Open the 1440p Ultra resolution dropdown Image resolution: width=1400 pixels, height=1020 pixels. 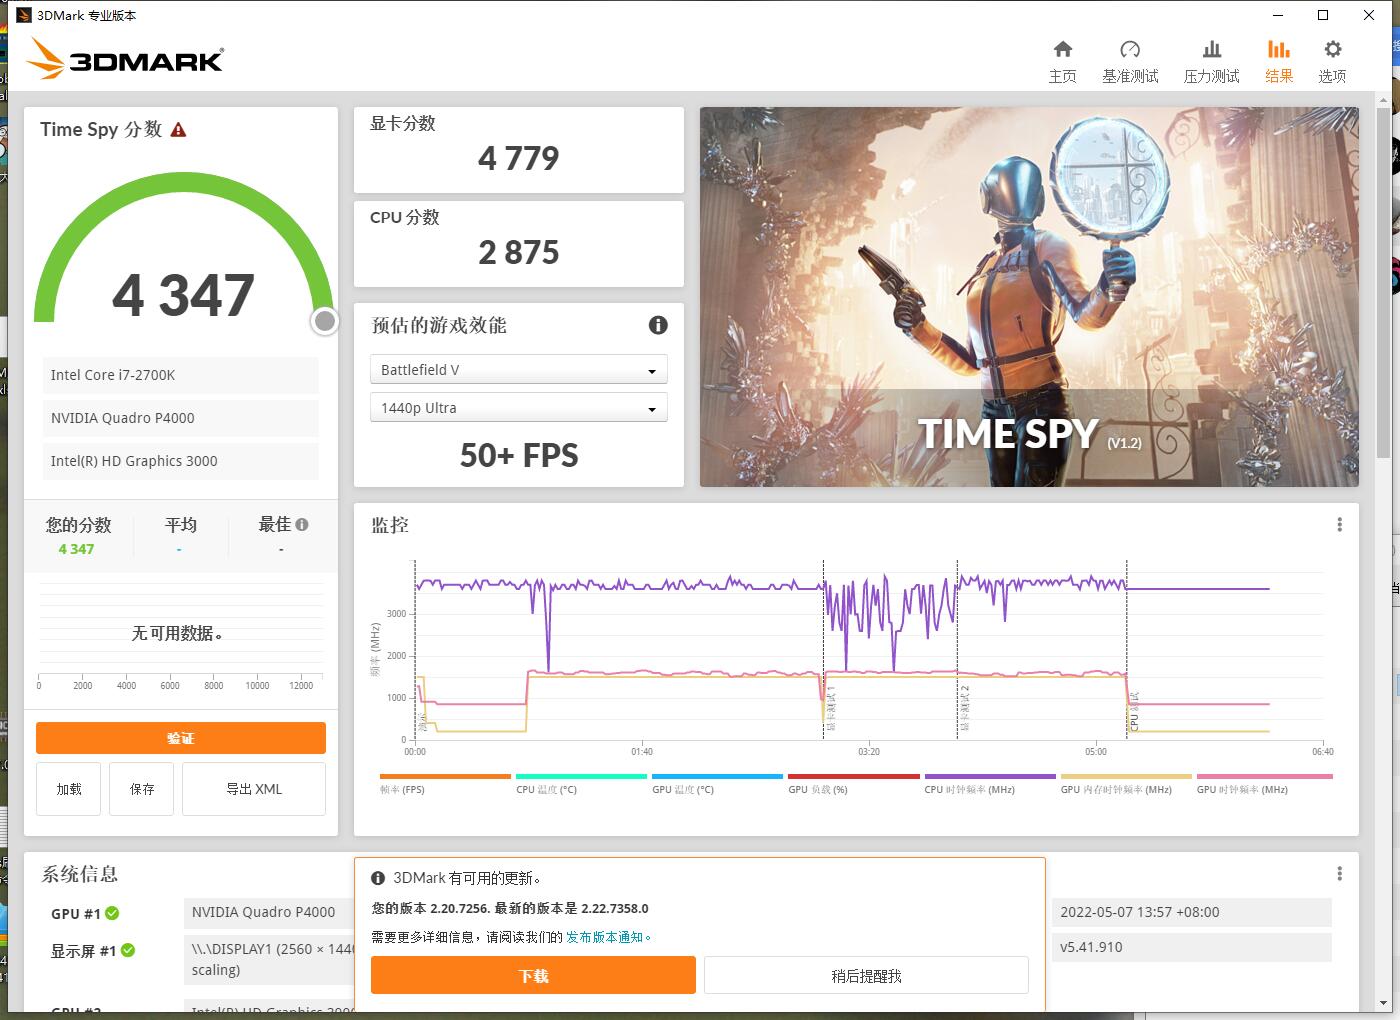pos(518,408)
